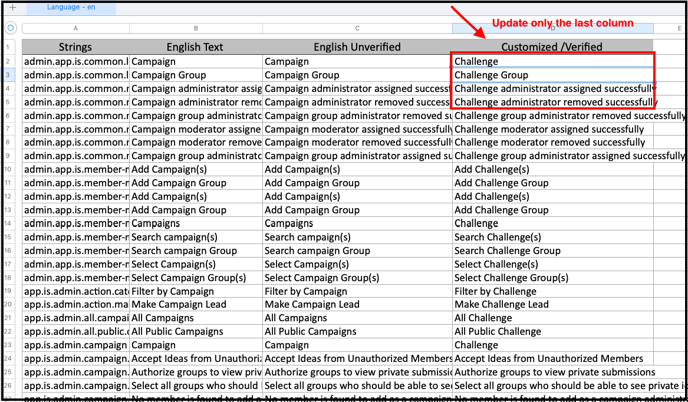Select "Select Campaign Group(s)" in English Text column
688x402 pixels.
tap(196, 278)
